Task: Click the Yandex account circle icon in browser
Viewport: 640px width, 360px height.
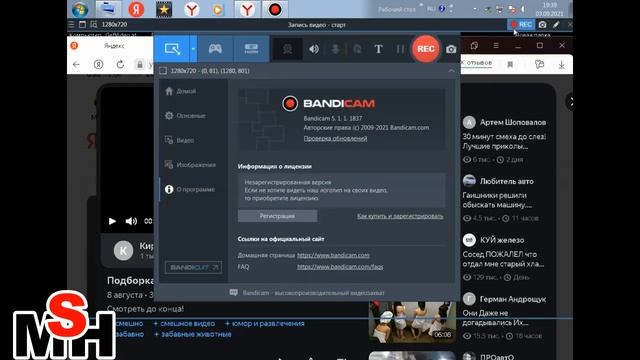Action: pos(98,64)
